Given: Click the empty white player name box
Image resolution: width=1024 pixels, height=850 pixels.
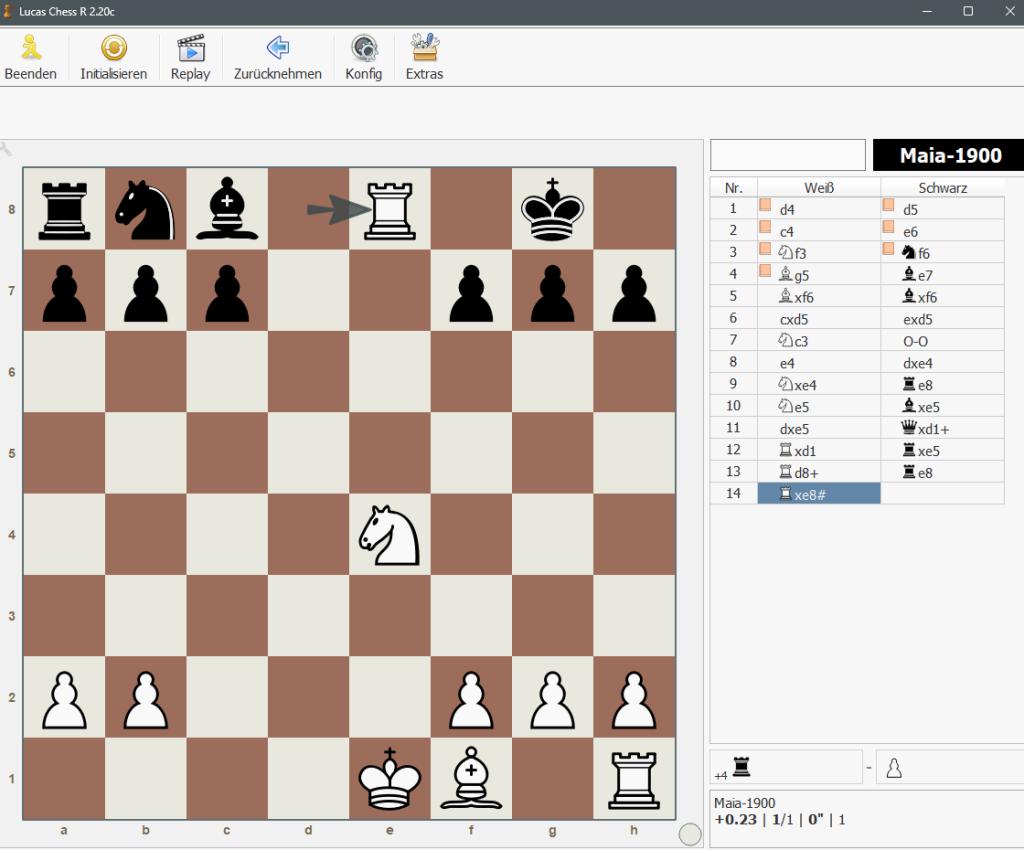Looking at the screenshot, I should point(787,155).
